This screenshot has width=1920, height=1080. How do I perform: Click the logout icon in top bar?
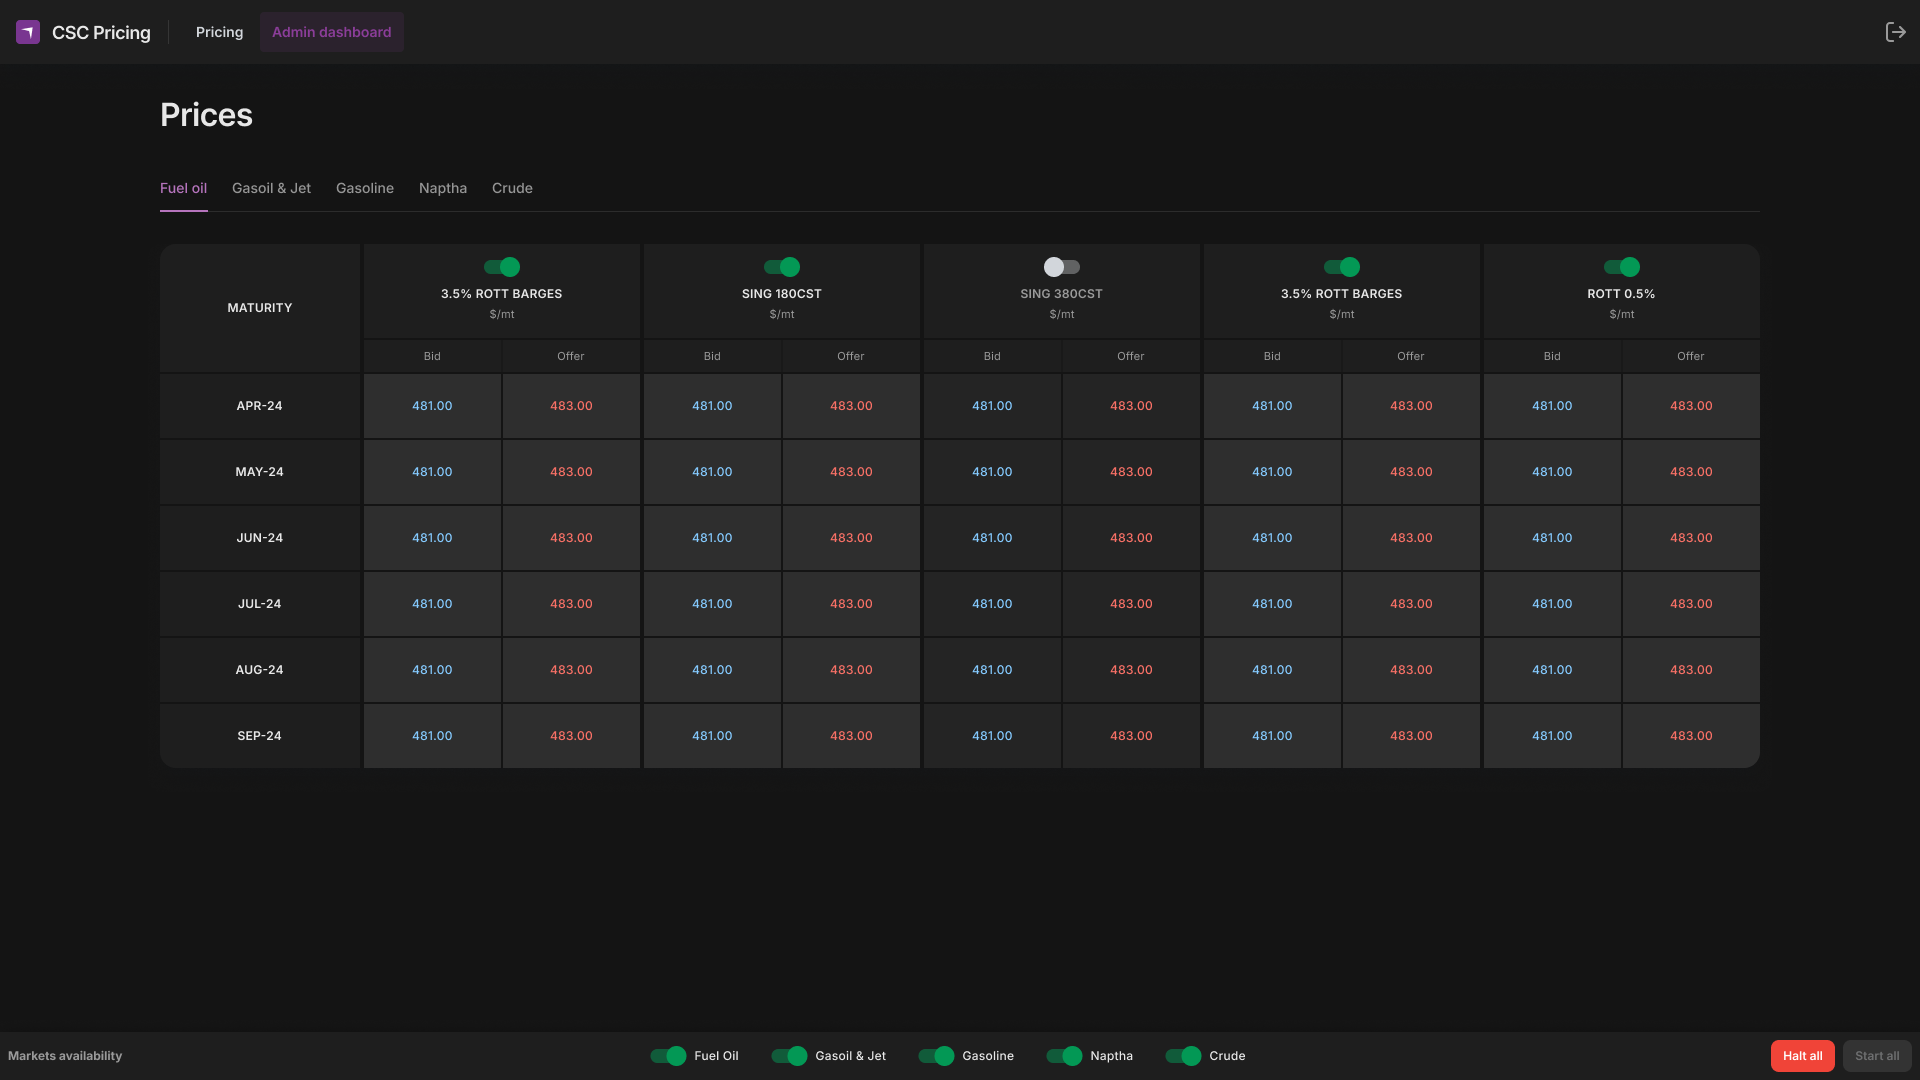tap(1895, 32)
